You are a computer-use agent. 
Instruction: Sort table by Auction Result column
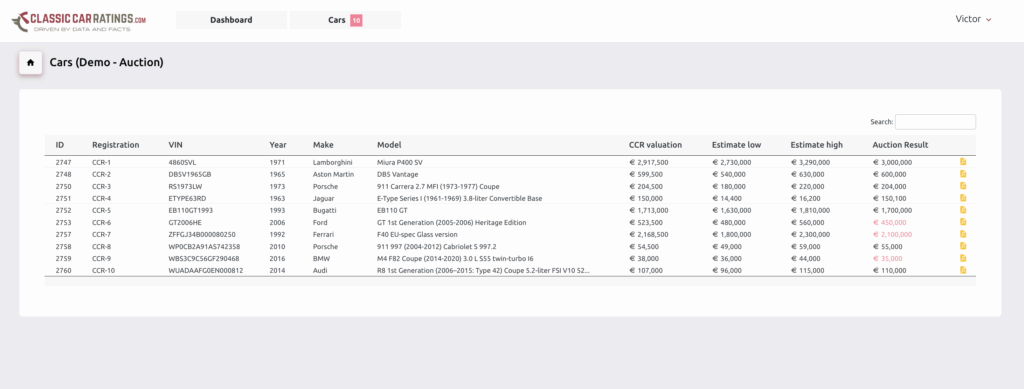click(x=900, y=145)
